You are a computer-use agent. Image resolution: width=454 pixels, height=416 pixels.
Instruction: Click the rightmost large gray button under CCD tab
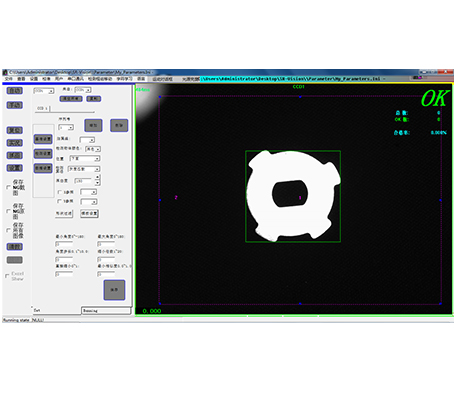point(119,125)
